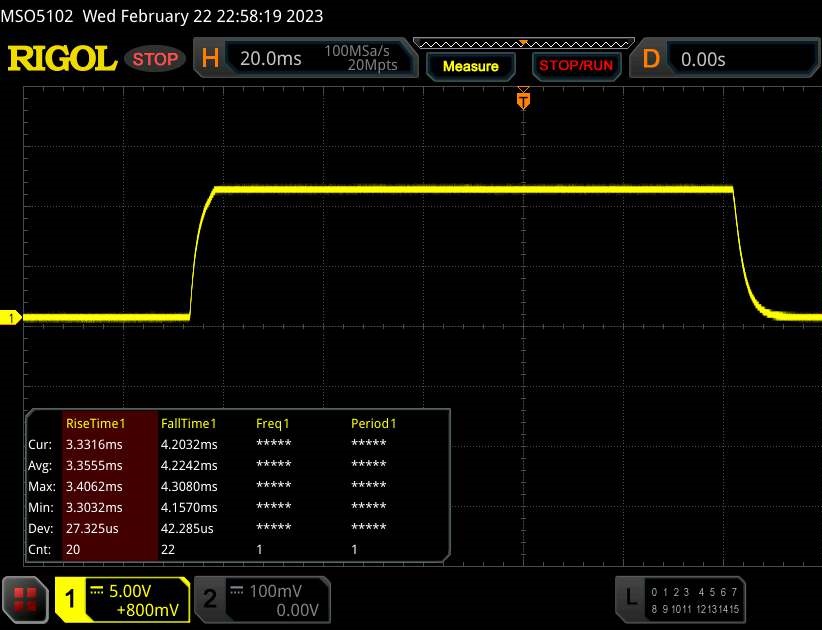Select the 100MSa/s sample rate readout
This screenshot has width=822, height=630.
(x=356, y=51)
